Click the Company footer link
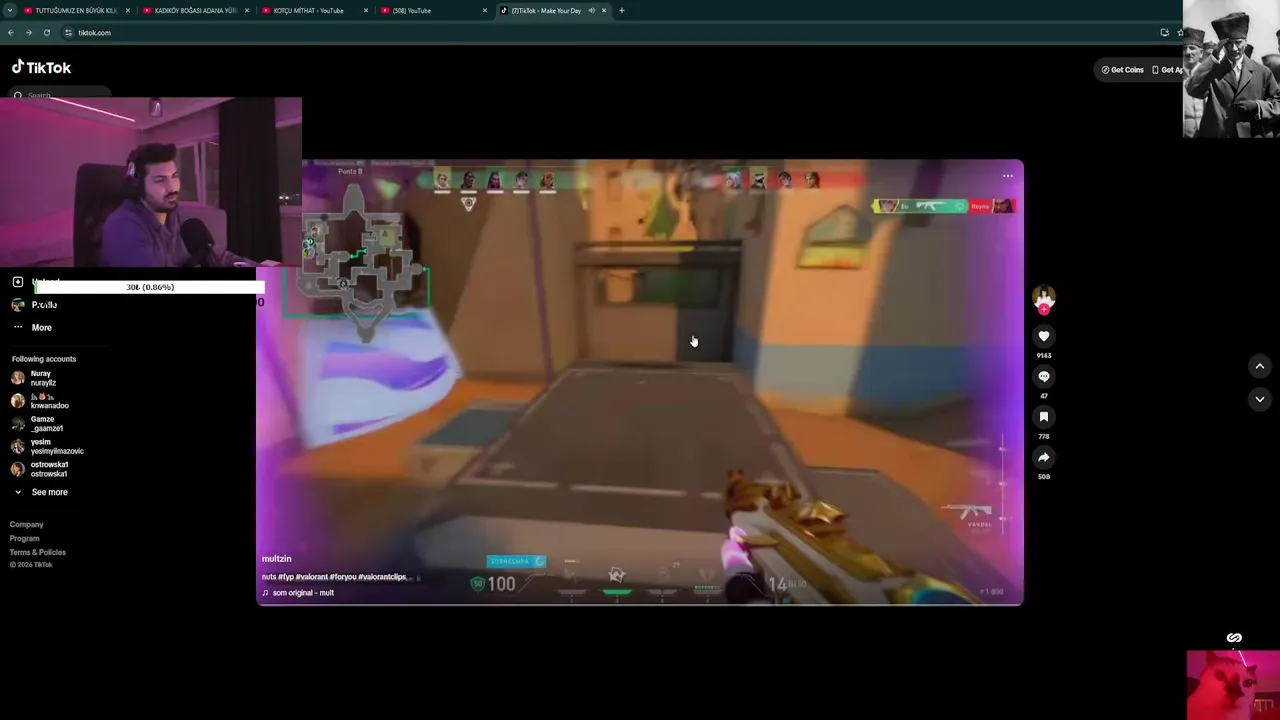1280x720 pixels. 27,524
